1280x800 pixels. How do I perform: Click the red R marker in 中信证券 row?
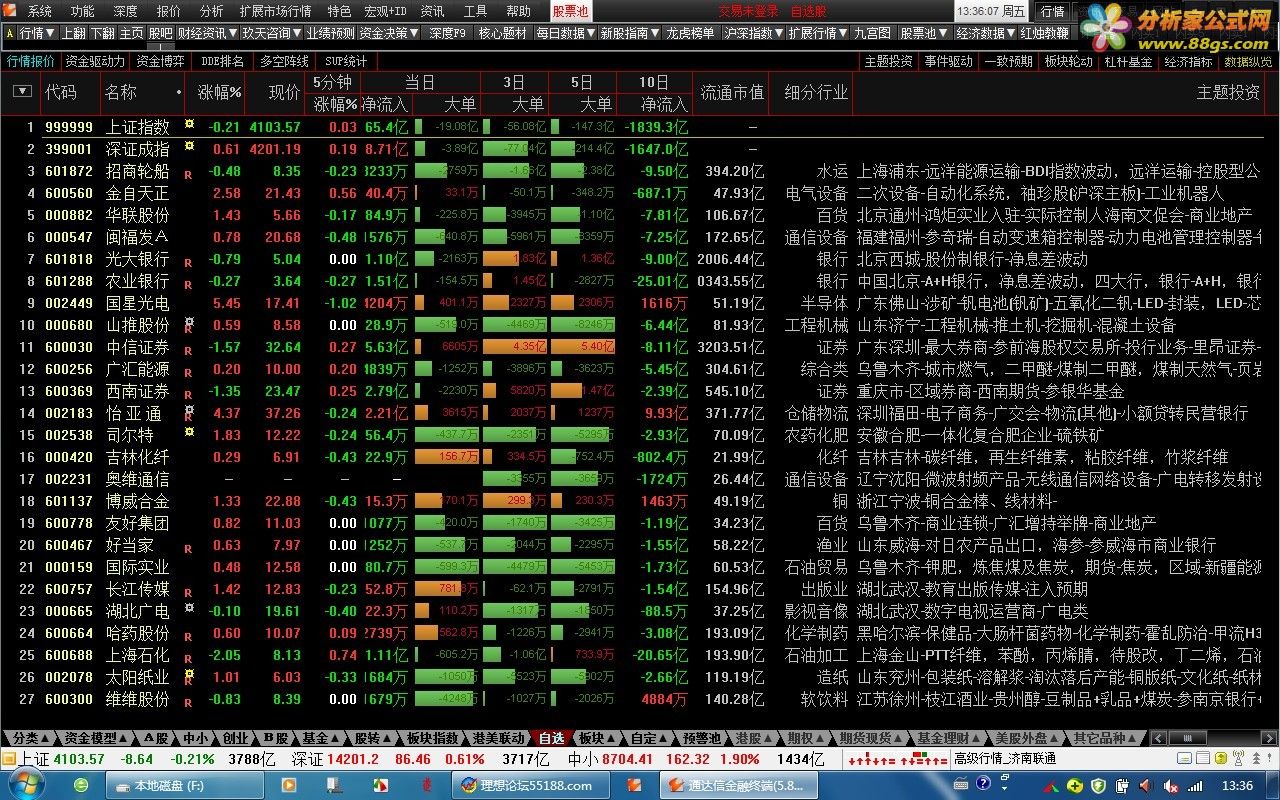[x=188, y=350]
